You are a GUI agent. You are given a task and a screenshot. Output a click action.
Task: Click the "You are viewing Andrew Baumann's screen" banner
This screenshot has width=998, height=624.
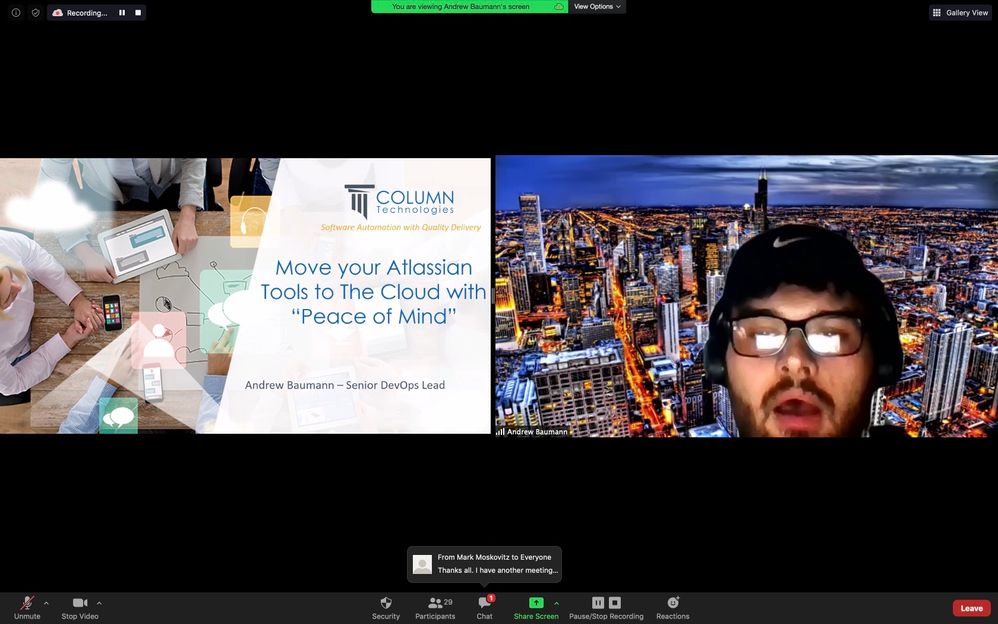pos(469,6)
